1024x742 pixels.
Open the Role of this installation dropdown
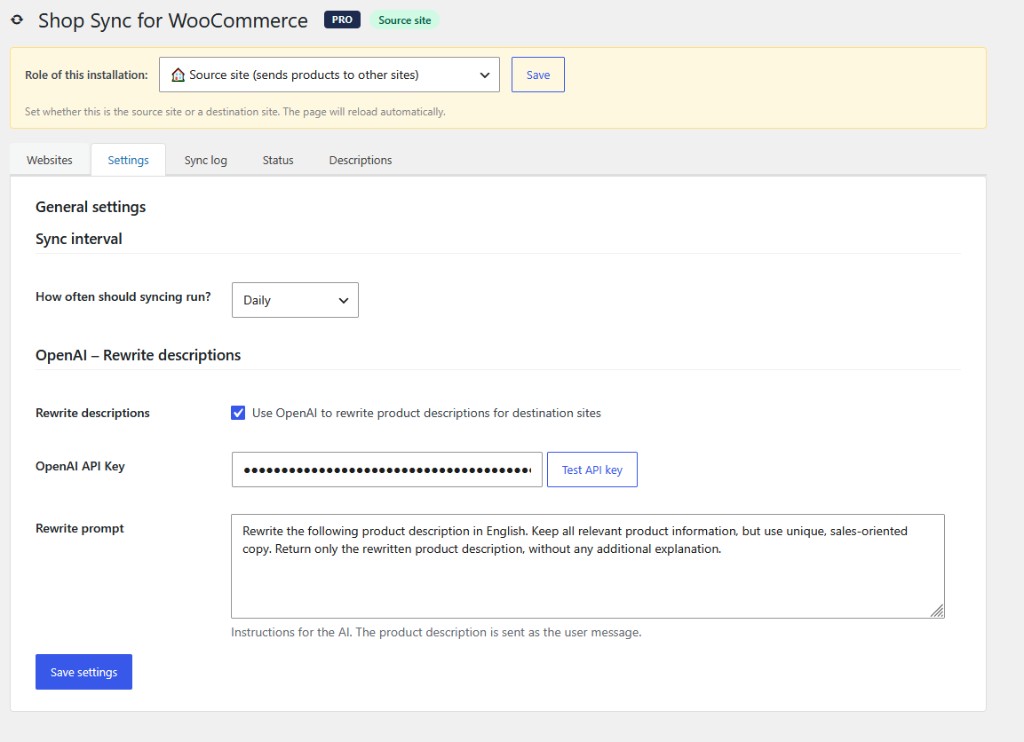(x=329, y=74)
